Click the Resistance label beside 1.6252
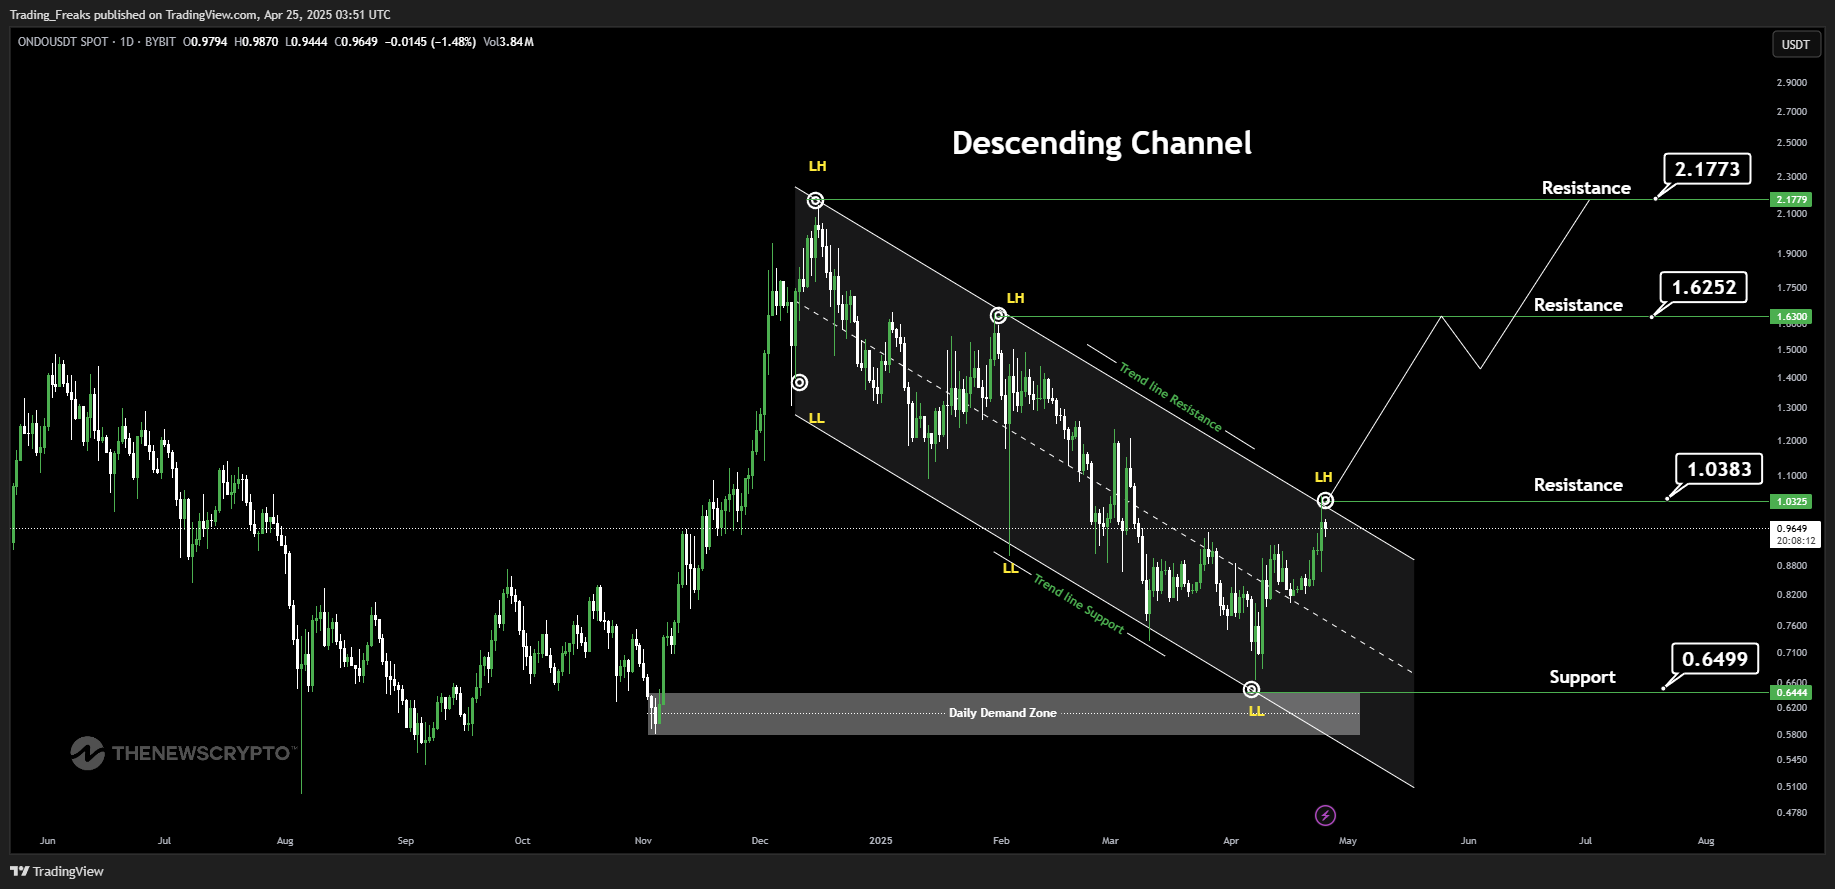Image resolution: width=1835 pixels, height=889 pixels. [1578, 305]
